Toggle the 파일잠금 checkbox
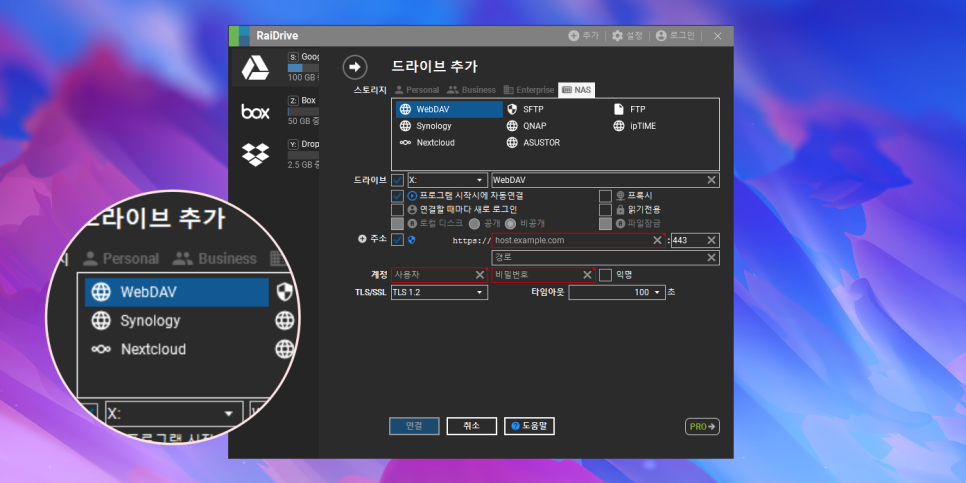The image size is (966, 483). (606, 224)
